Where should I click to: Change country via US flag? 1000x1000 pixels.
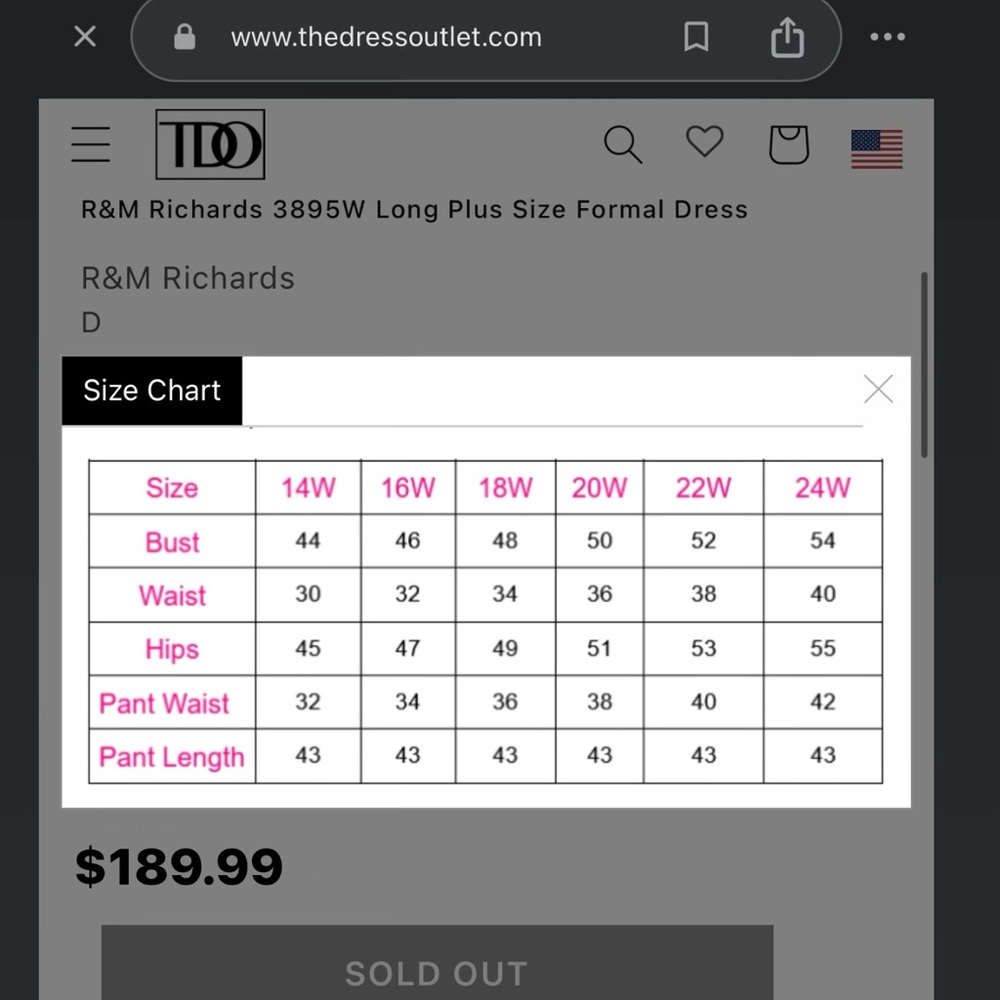tap(877, 149)
